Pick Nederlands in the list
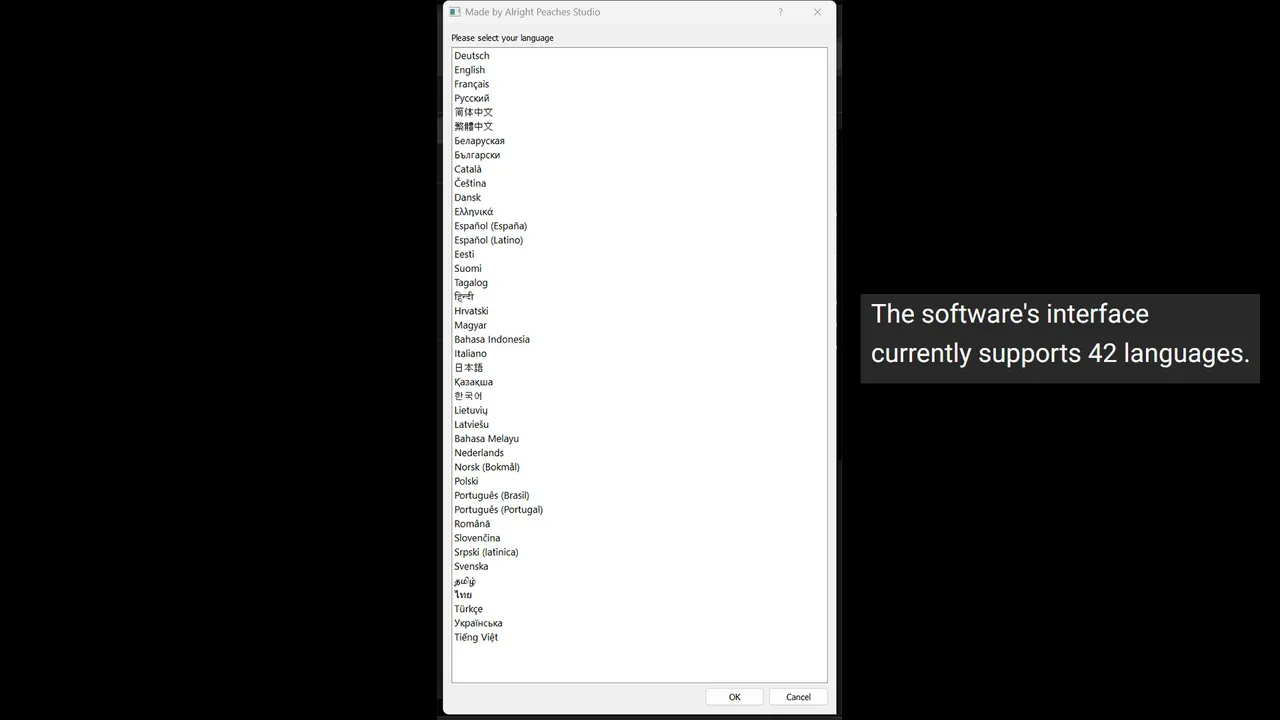Viewport: 1280px width, 720px height. point(479,453)
